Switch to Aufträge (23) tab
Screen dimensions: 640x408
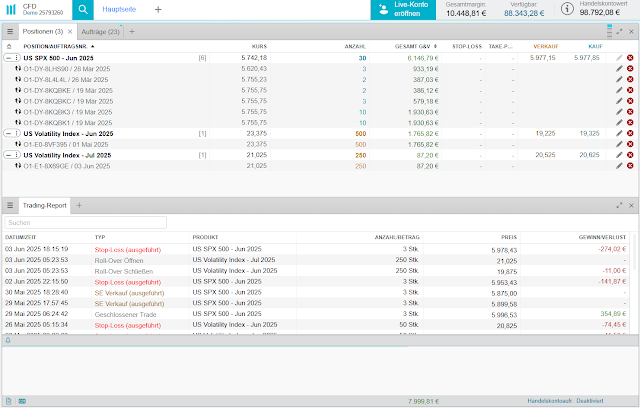tap(100, 31)
